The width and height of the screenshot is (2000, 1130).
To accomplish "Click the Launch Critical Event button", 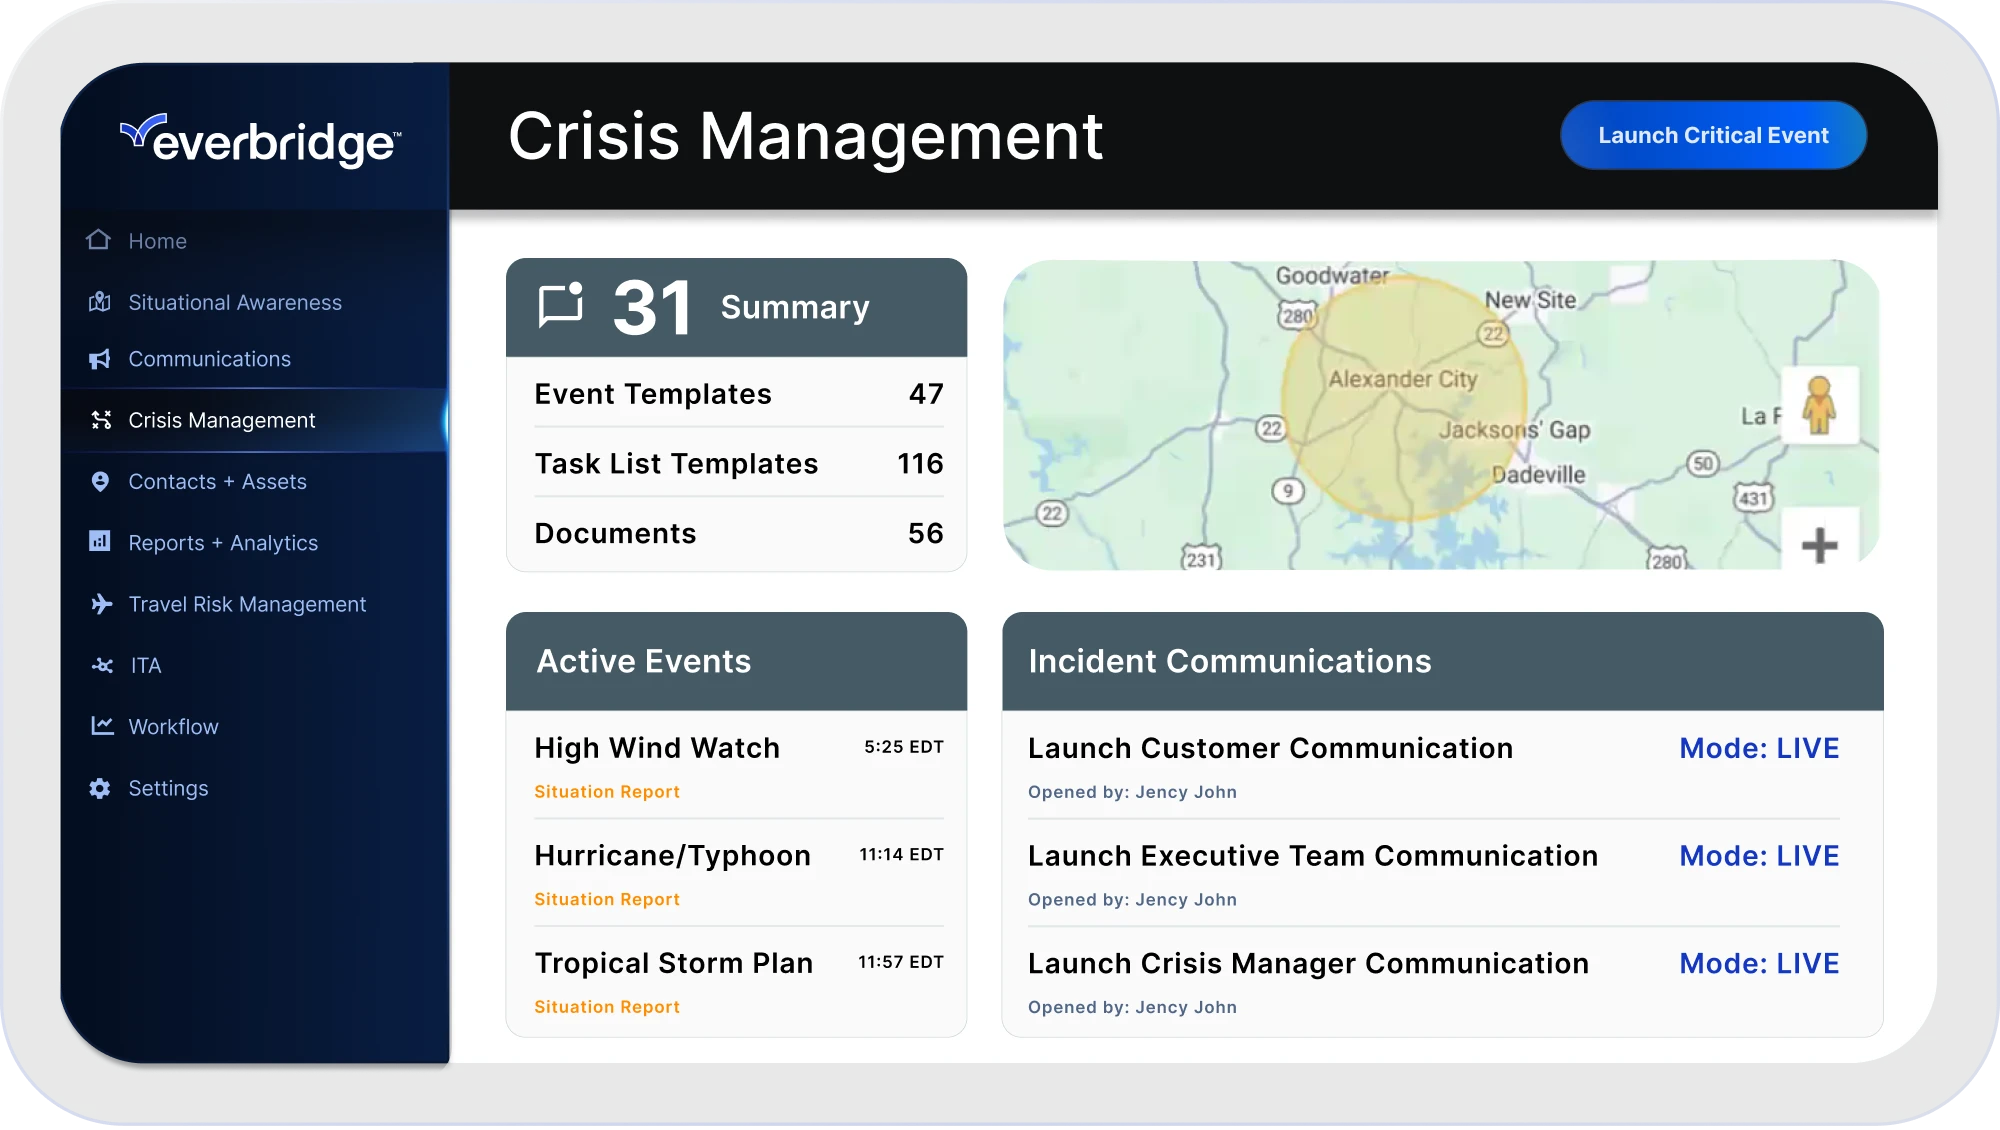I will 1713,135.
